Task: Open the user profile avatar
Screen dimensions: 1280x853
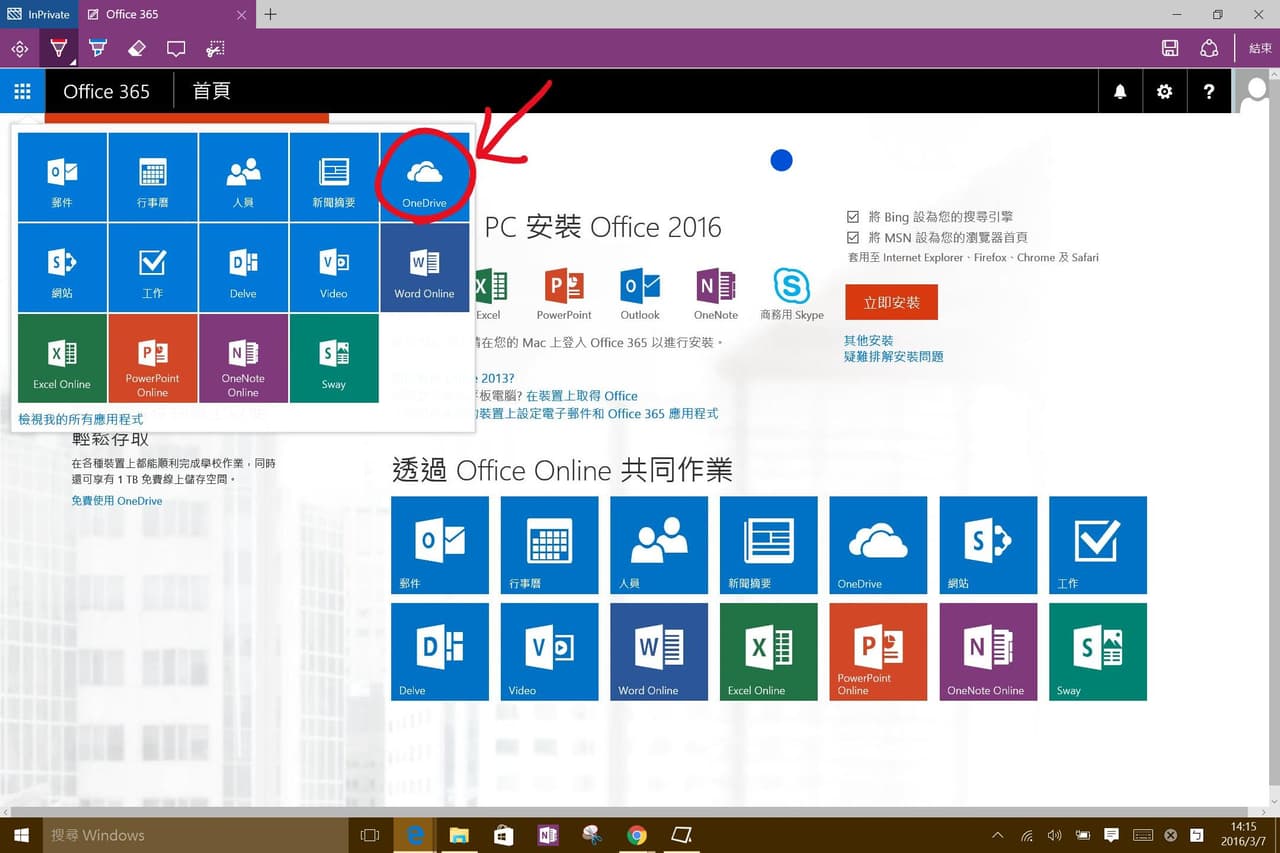Action: (1256, 91)
